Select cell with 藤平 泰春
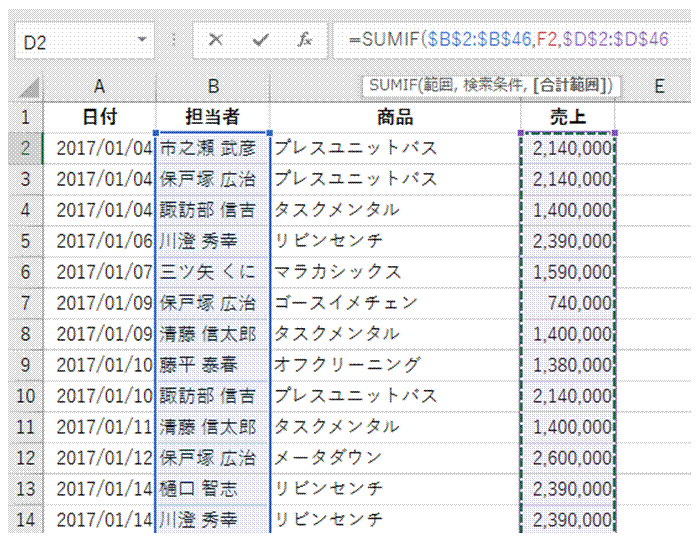The height and width of the screenshot is (538, 698). point(213,365)
